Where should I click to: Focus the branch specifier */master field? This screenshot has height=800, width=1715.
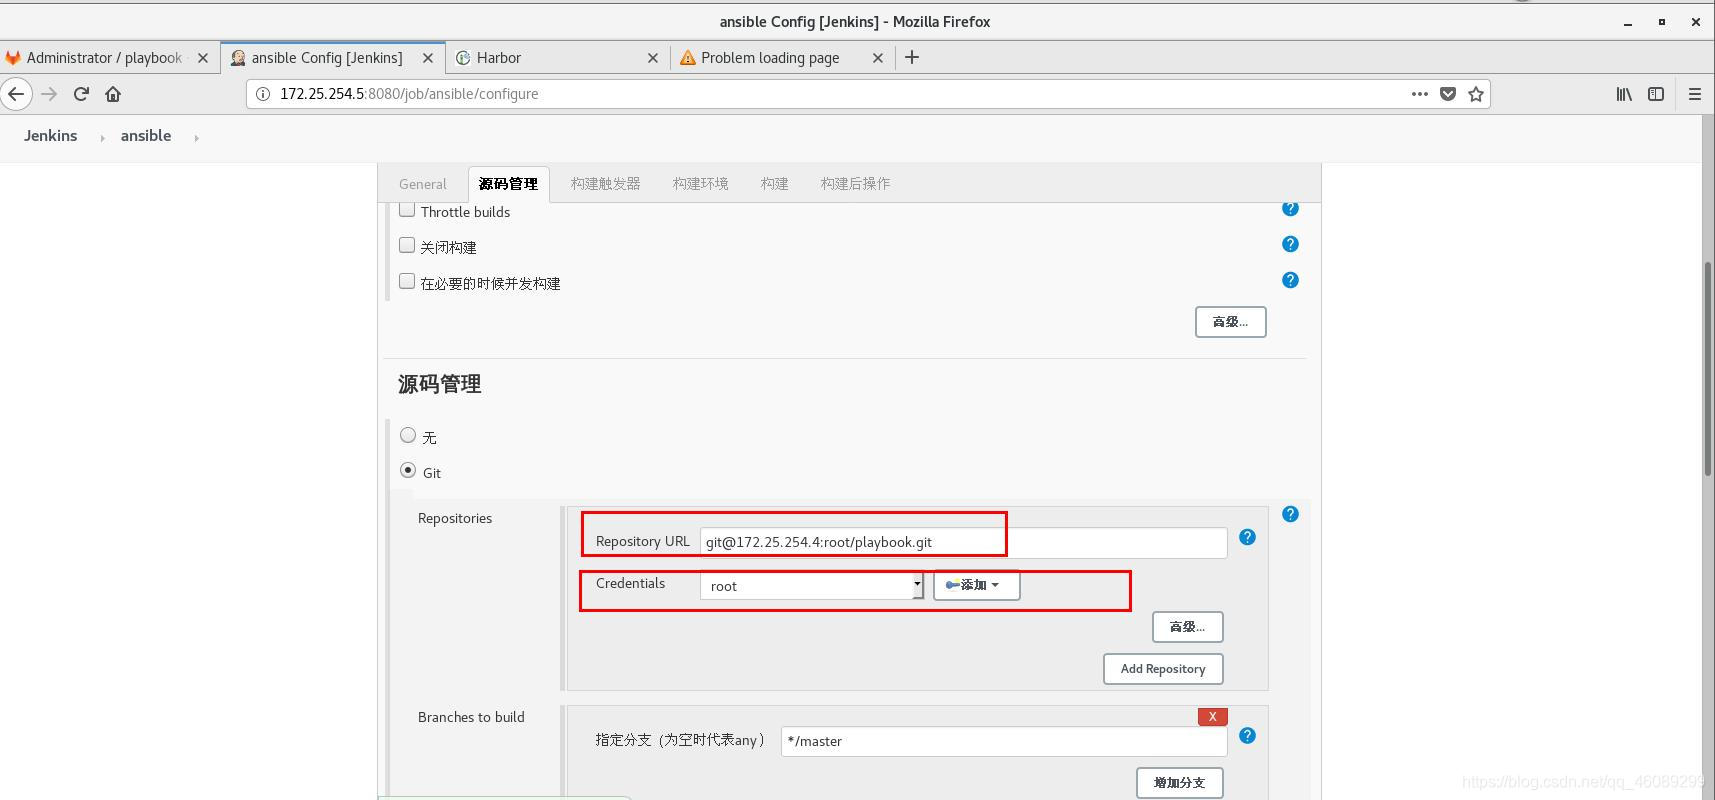coord(1004,741)
